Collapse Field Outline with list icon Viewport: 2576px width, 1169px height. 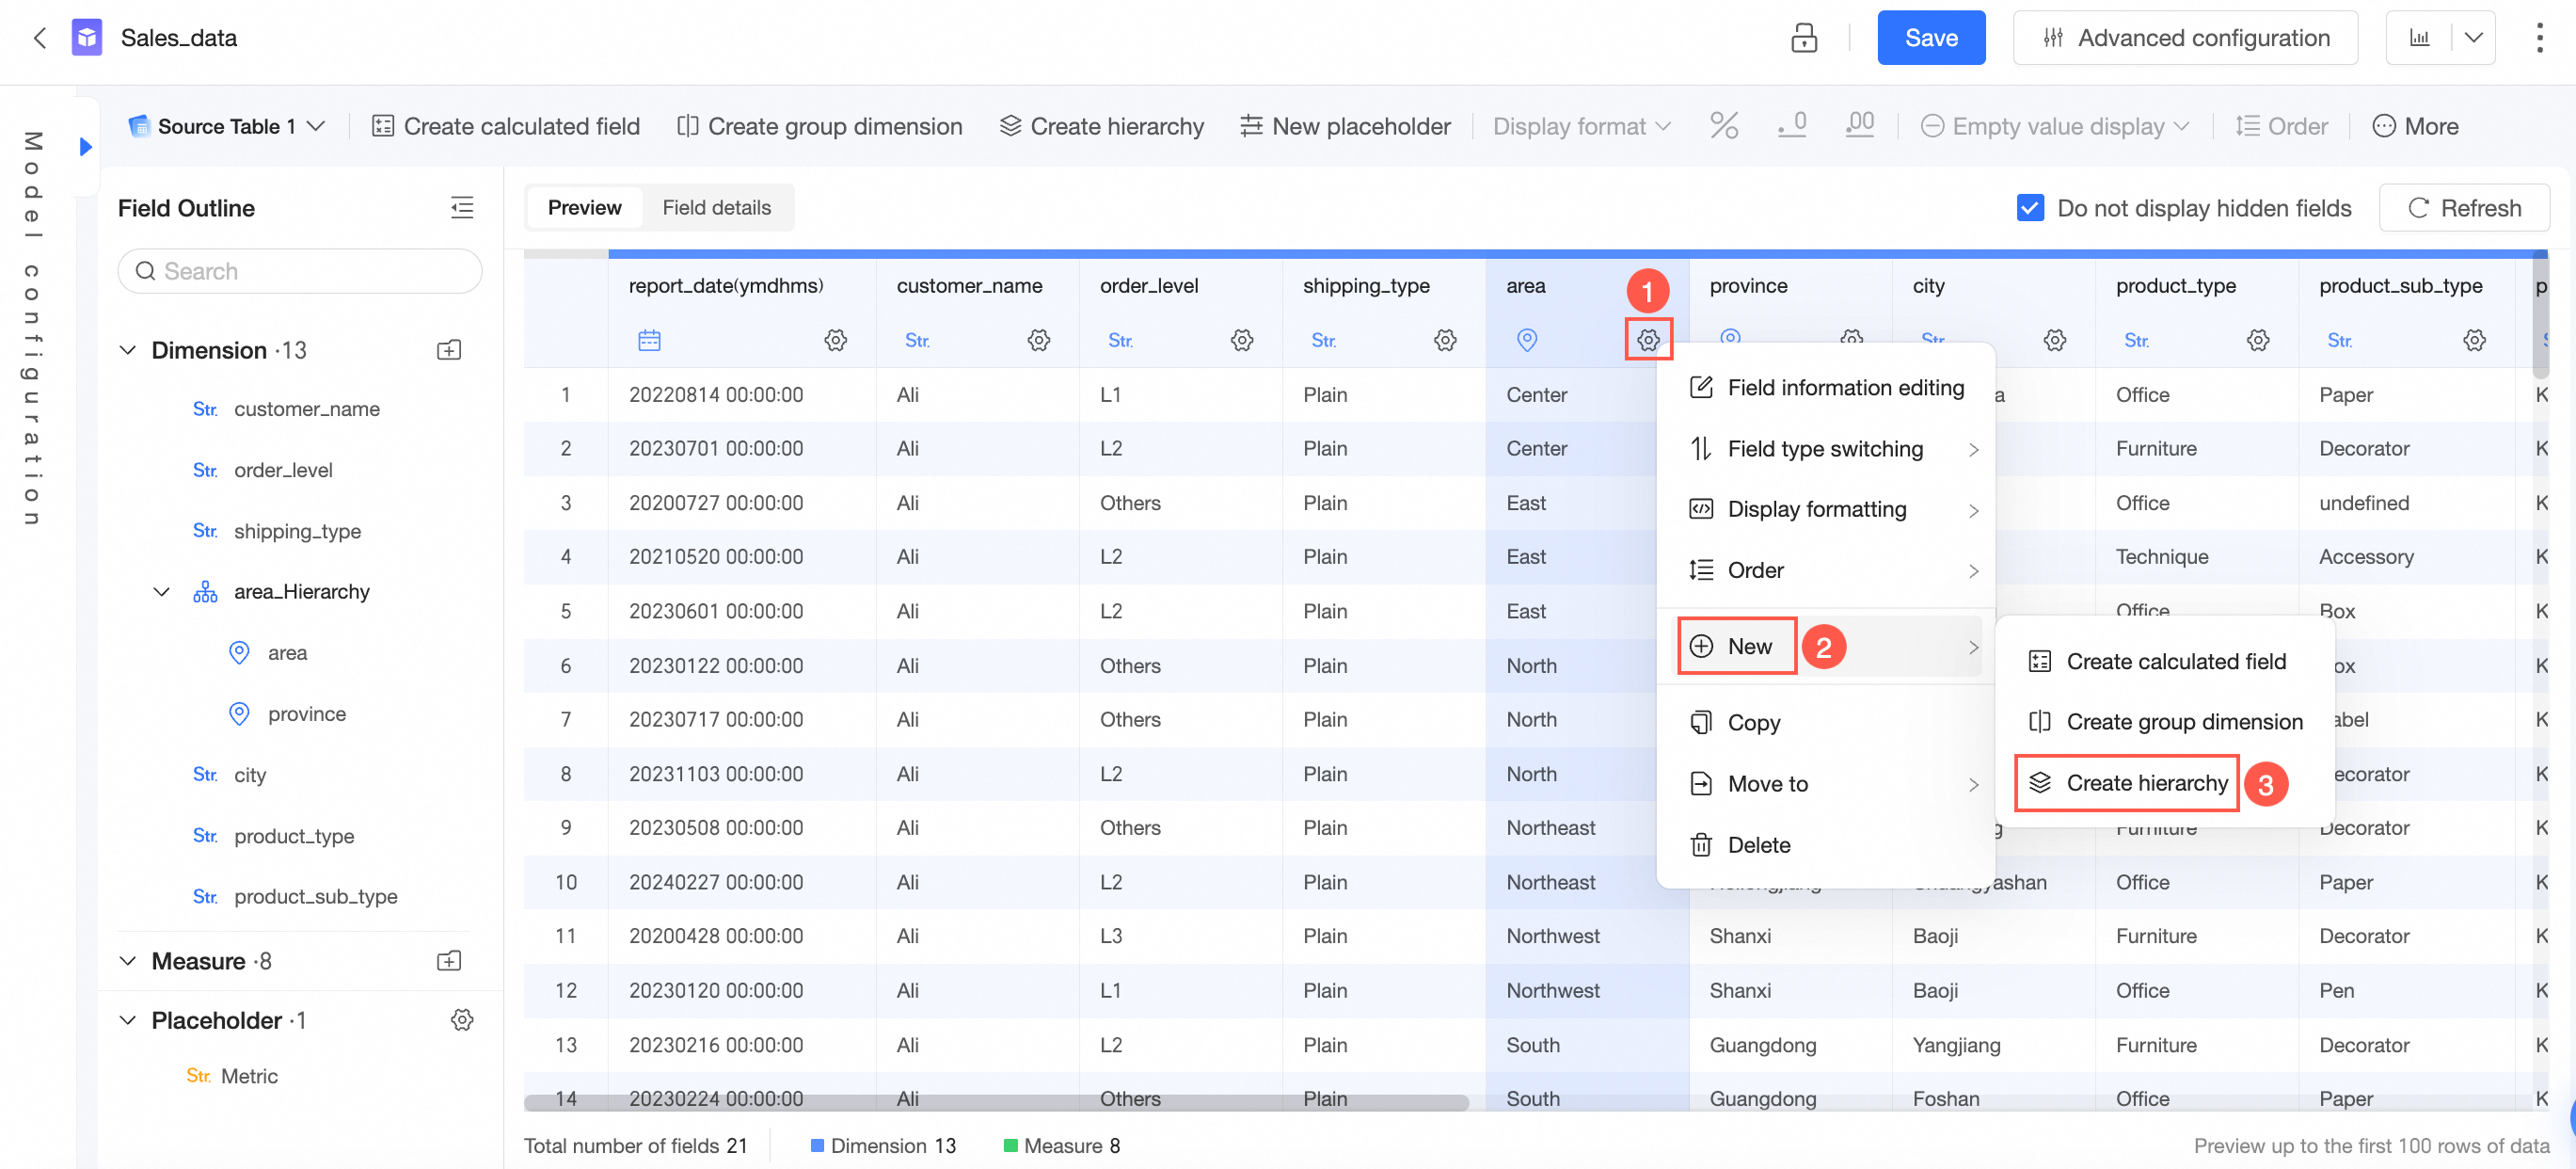(462, 208)
